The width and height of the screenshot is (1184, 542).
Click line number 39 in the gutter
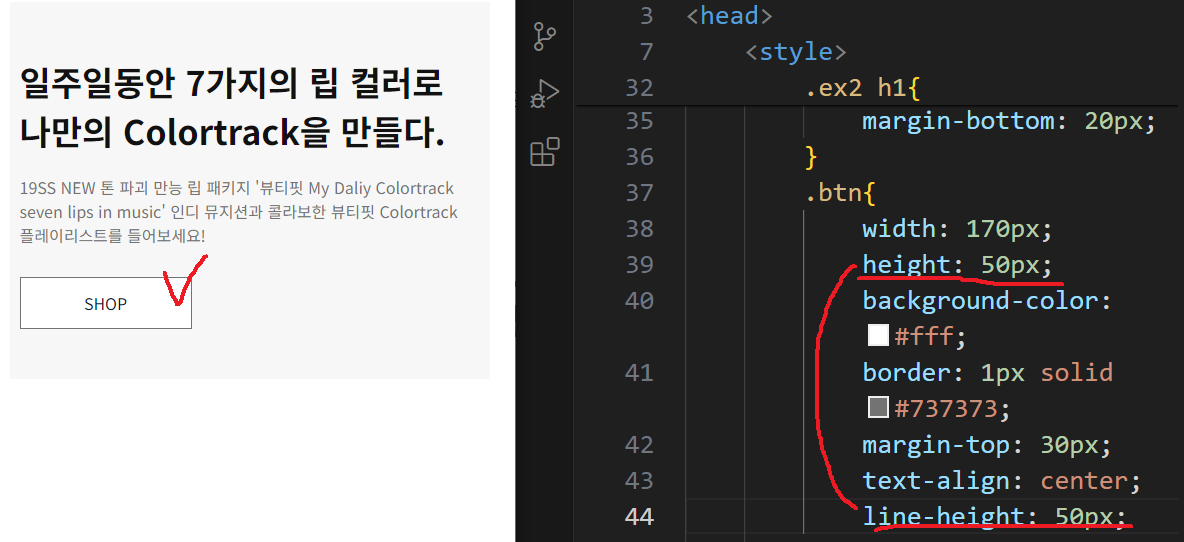point(640,264)
